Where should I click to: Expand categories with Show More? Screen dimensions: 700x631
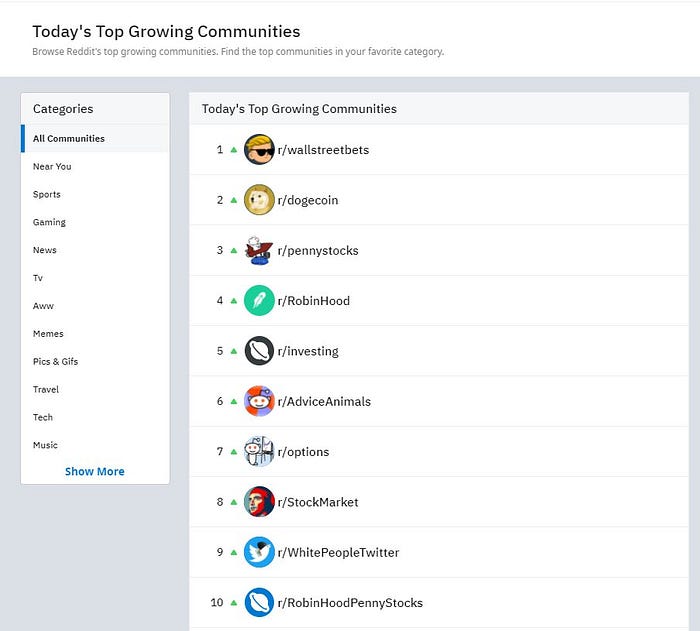click(95, 471)
